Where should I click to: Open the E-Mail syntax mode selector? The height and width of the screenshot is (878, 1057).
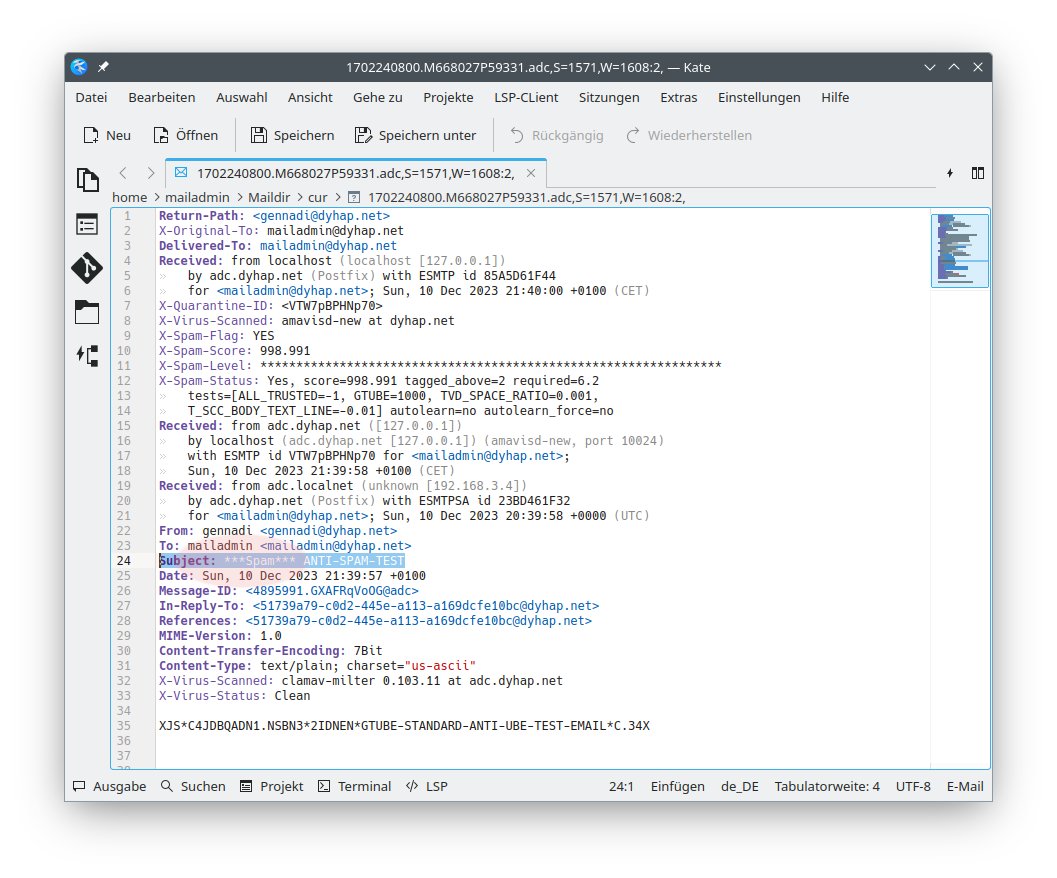965,786
